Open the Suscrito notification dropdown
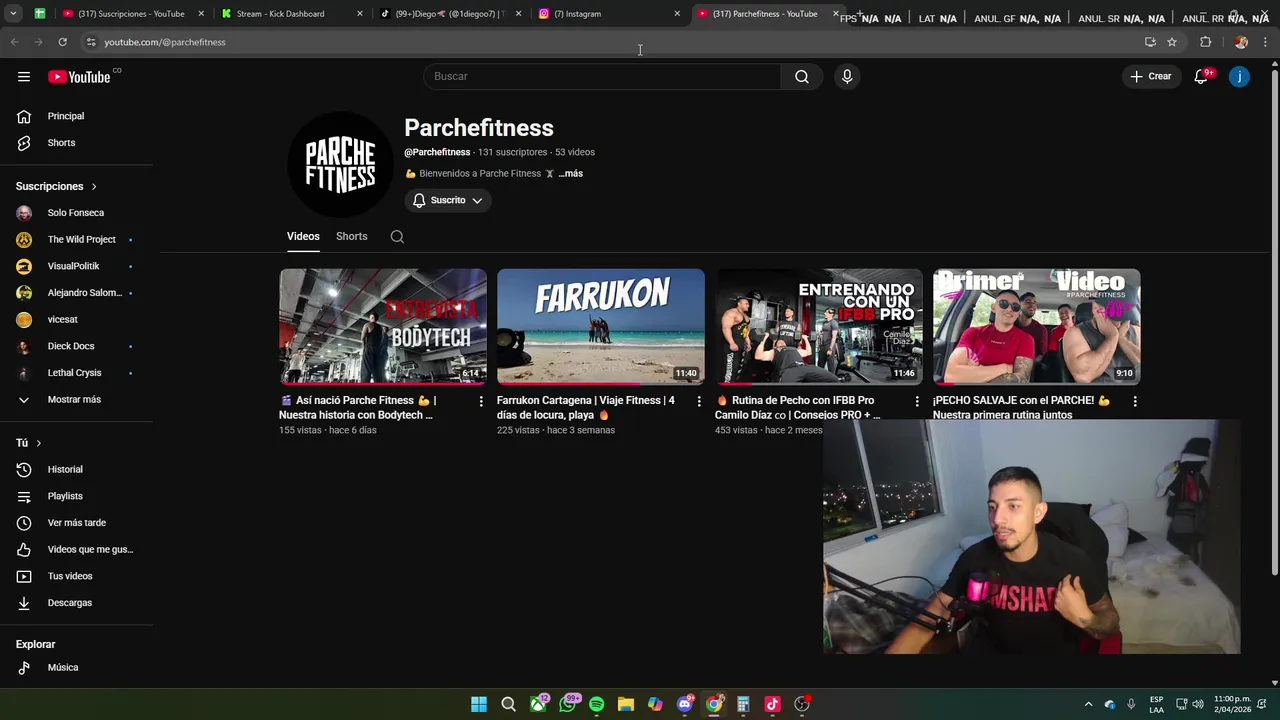This screenshot has height=720, width=1280. pos(447,201)
